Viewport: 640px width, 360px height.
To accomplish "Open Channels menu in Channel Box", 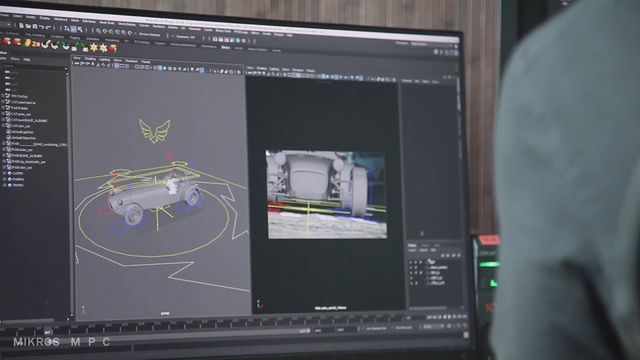I will tap(407, 81).
